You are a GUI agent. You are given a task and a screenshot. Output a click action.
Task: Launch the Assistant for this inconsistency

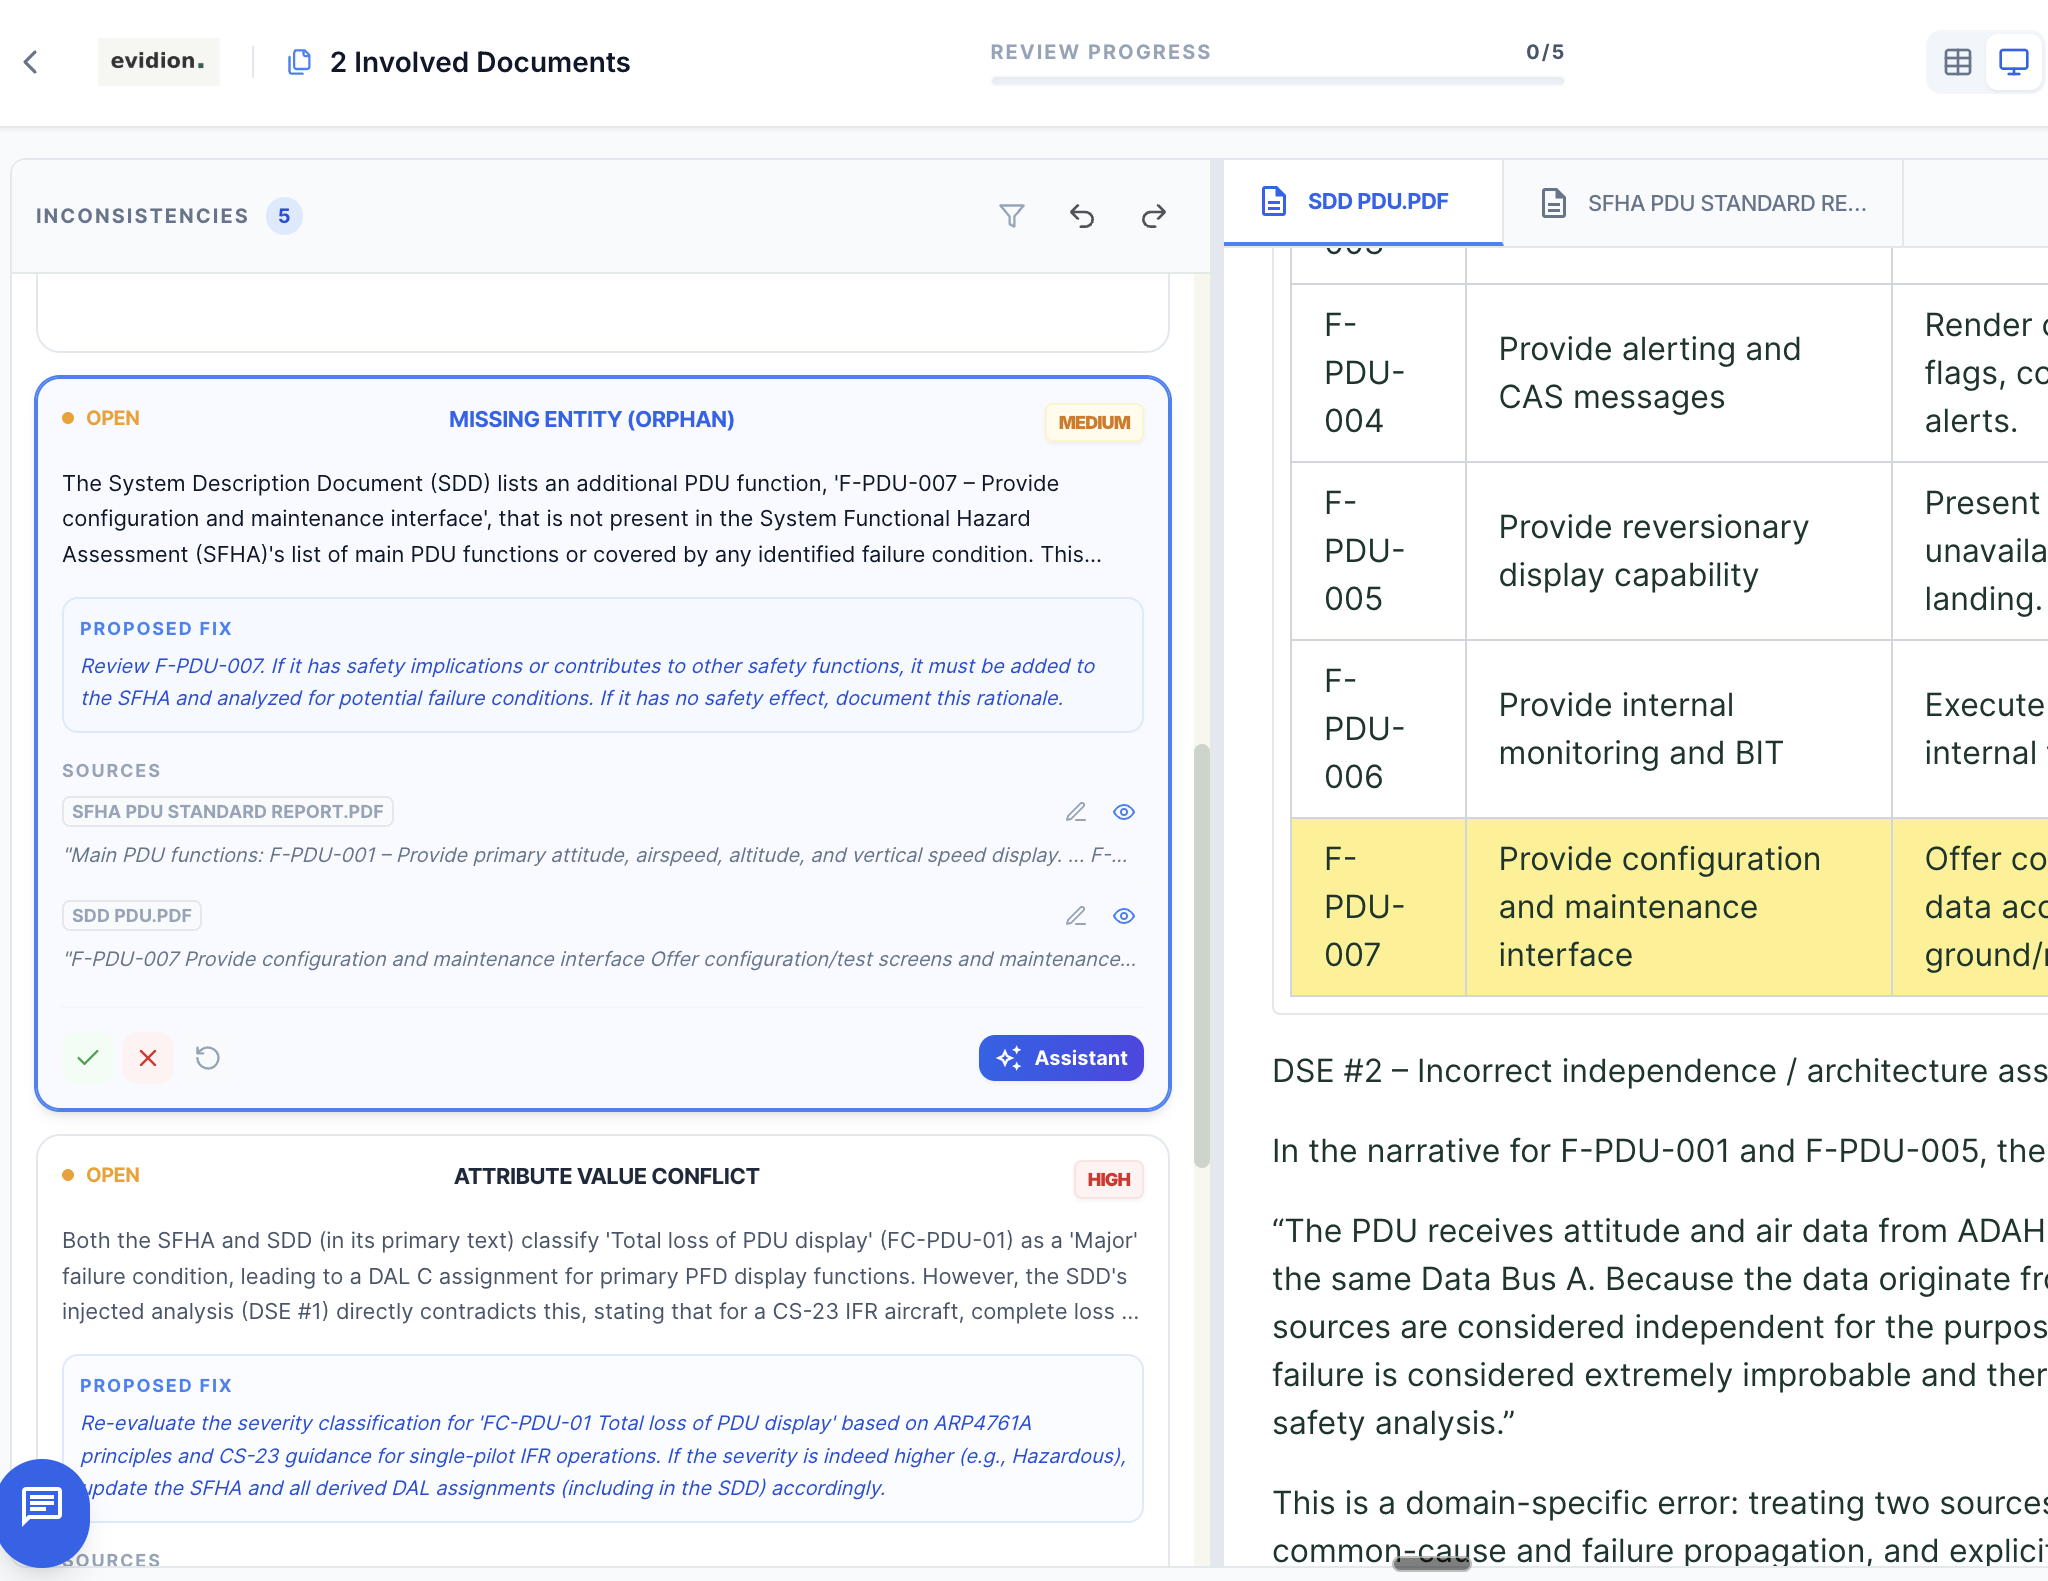click(x=1061, y=1057)
